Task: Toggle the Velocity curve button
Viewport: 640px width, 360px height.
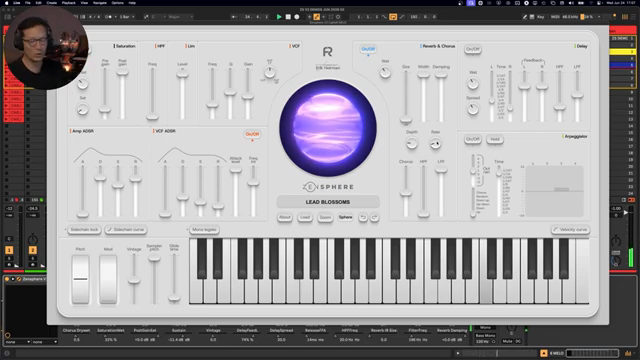Action: click(x=570, y=230)
